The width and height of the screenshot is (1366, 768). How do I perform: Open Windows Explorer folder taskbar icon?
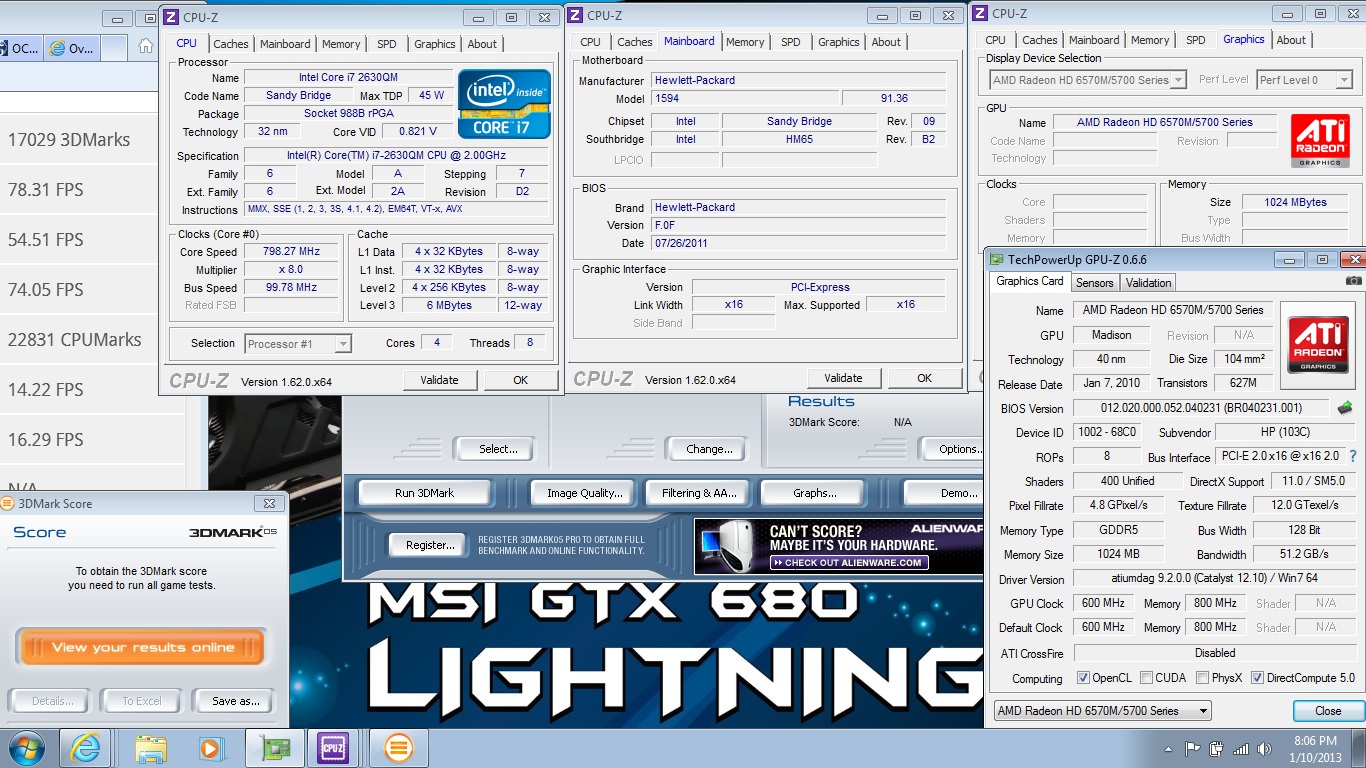151,748
